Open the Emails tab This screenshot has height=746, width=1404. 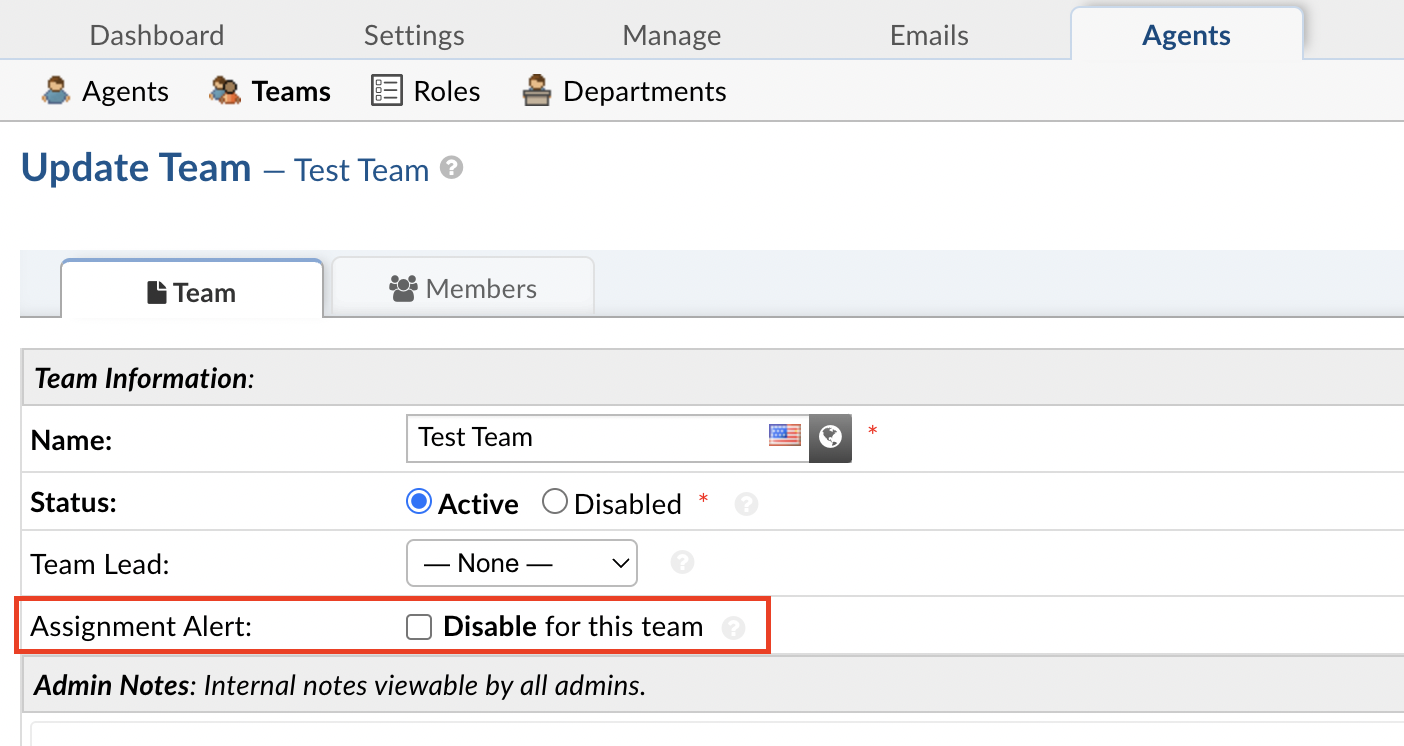(x=929, y=36)
